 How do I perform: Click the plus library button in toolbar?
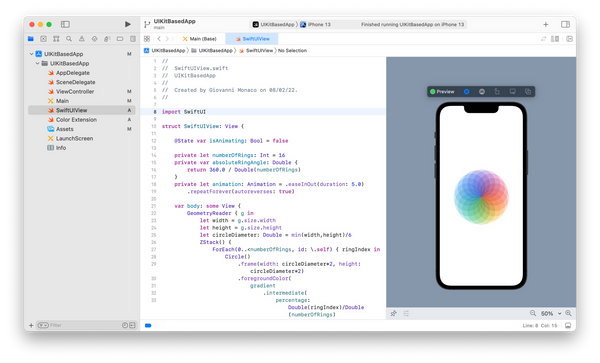546,24
